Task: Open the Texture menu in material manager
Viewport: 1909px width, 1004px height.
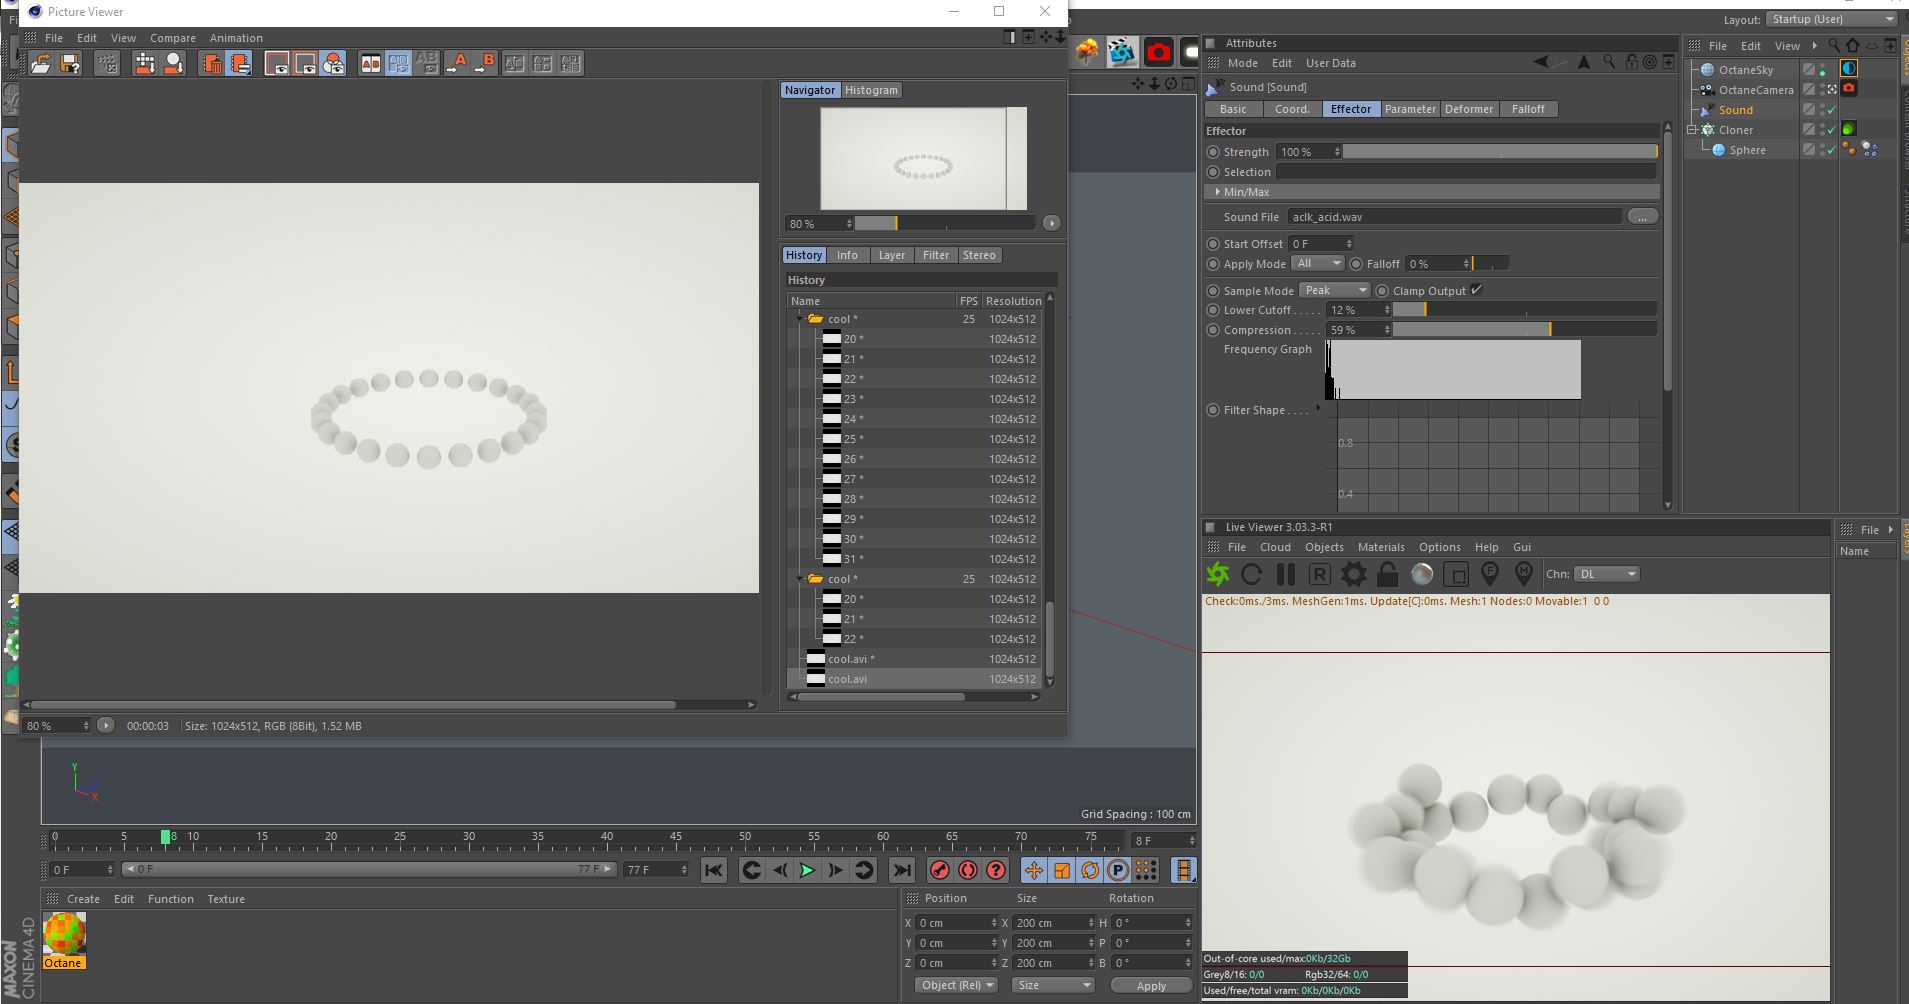Action: point(226,899)
